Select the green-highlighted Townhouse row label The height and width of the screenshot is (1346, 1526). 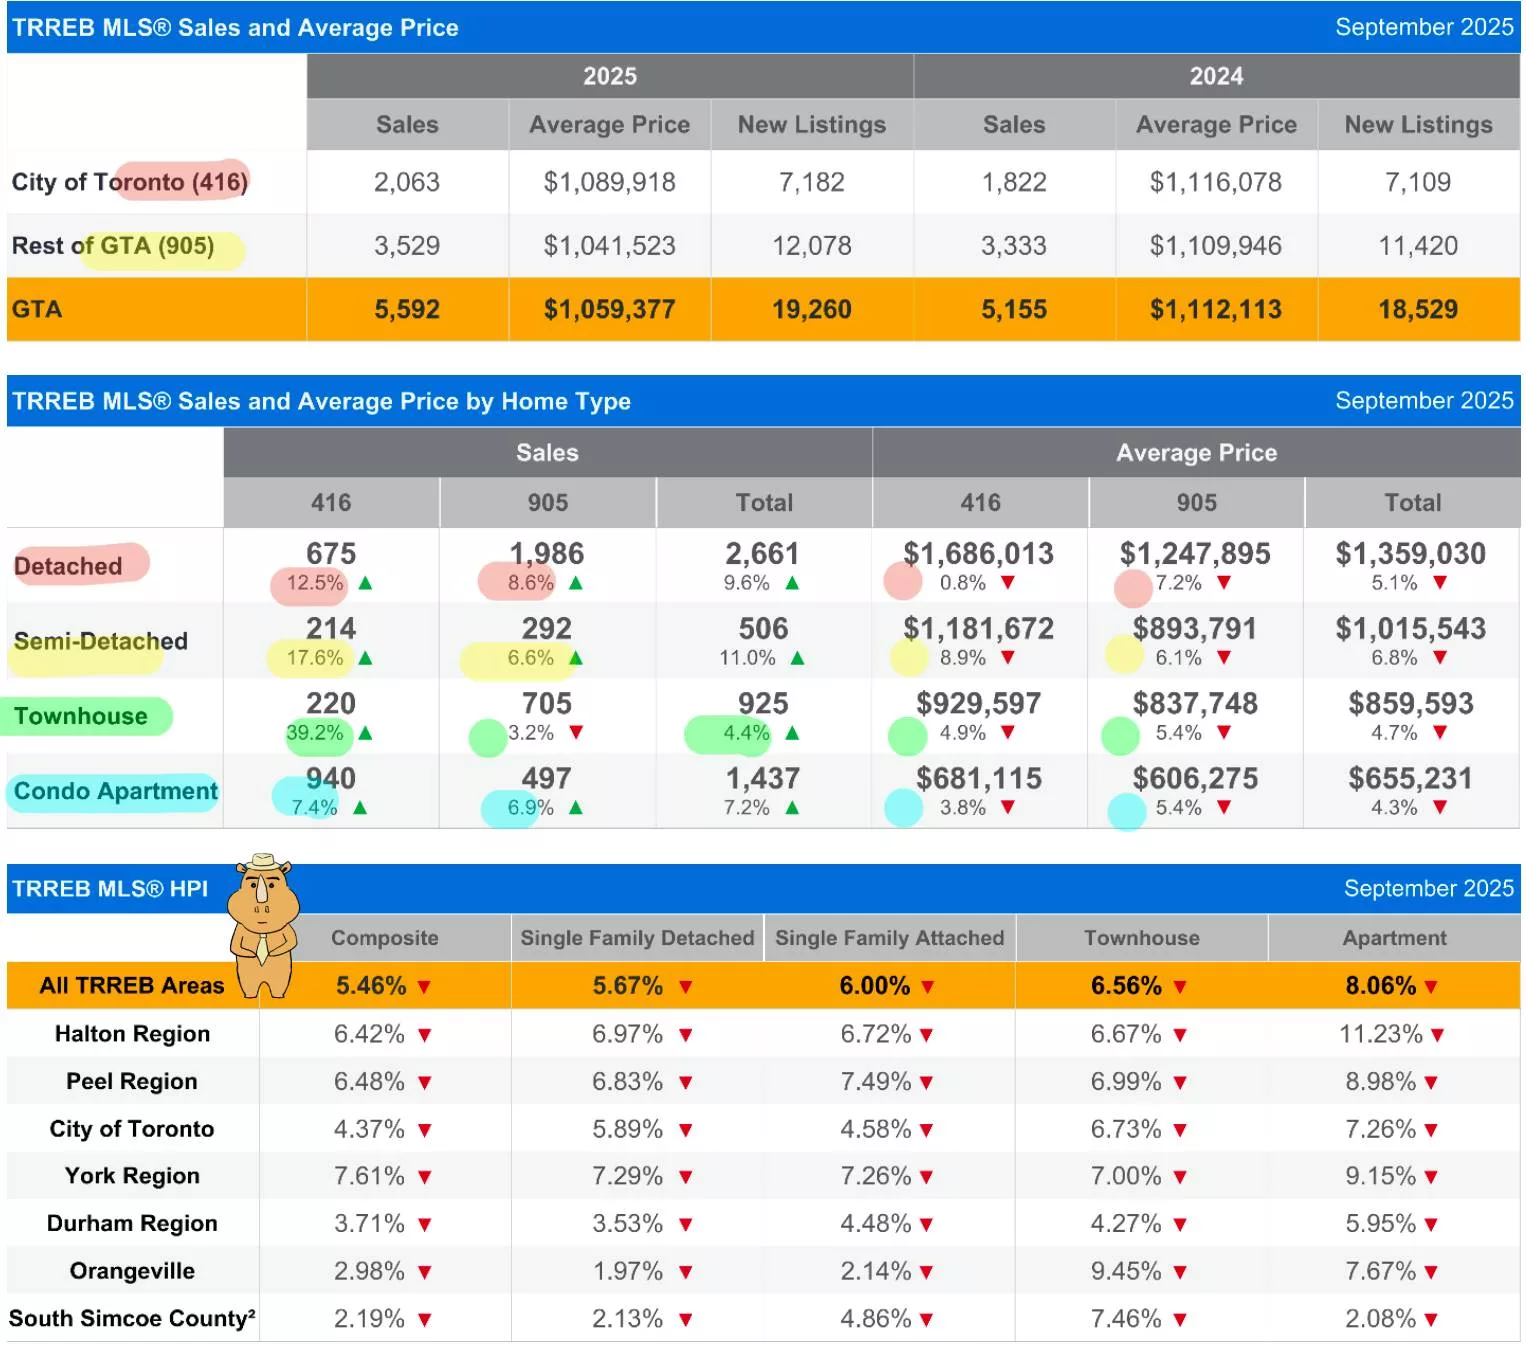click(x=81, y=716)
